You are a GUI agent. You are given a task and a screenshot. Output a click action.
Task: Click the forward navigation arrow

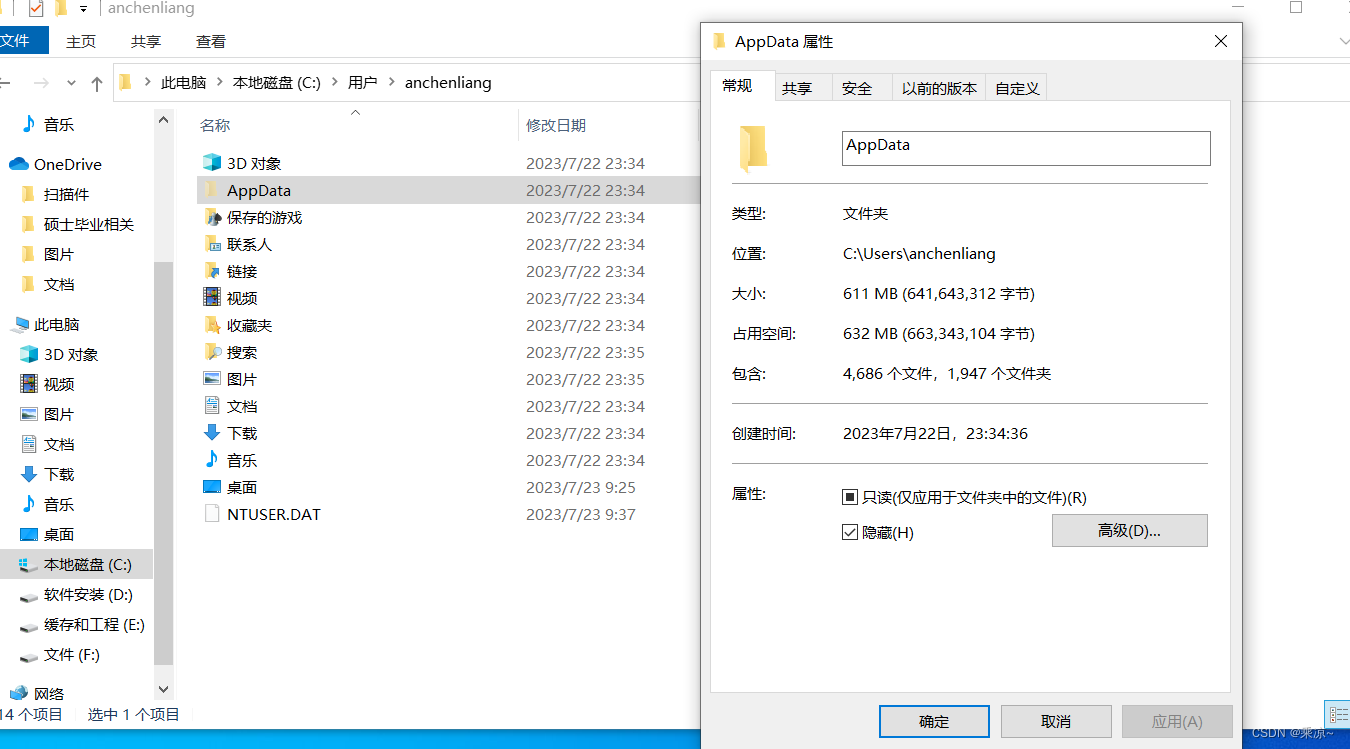41,83
